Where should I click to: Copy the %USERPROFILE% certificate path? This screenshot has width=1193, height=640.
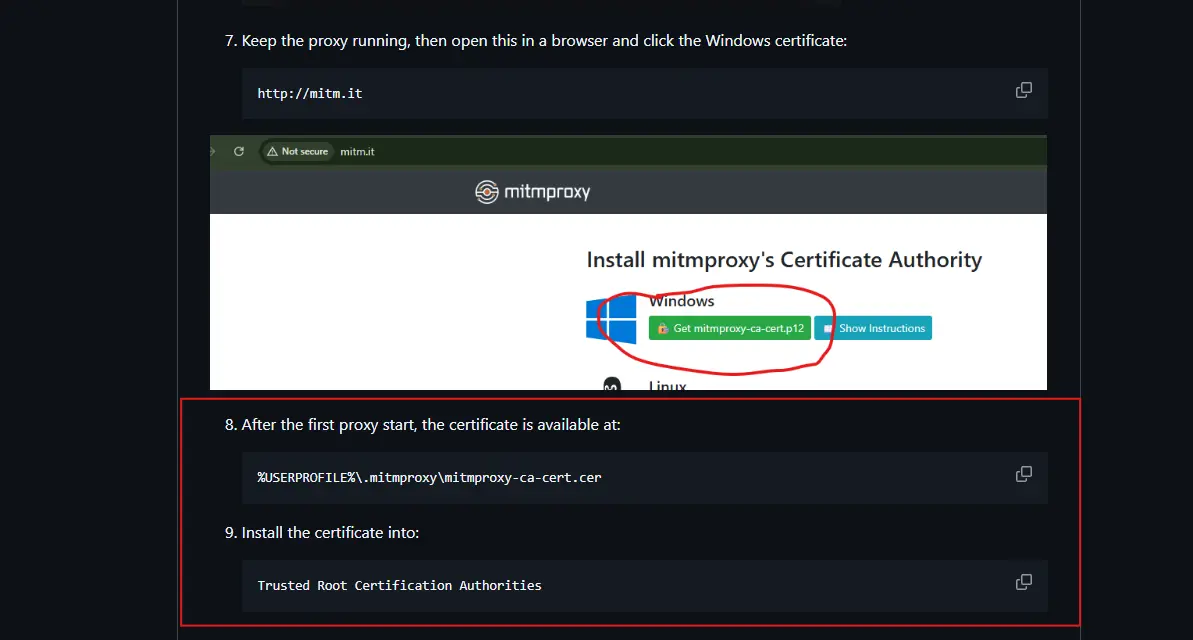point(1023,474)
